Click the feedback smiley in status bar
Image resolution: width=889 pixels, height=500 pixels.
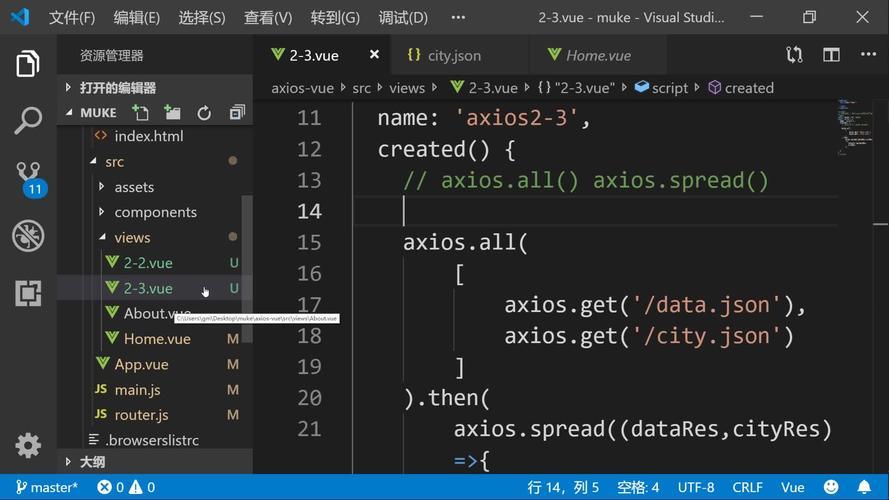831,487
